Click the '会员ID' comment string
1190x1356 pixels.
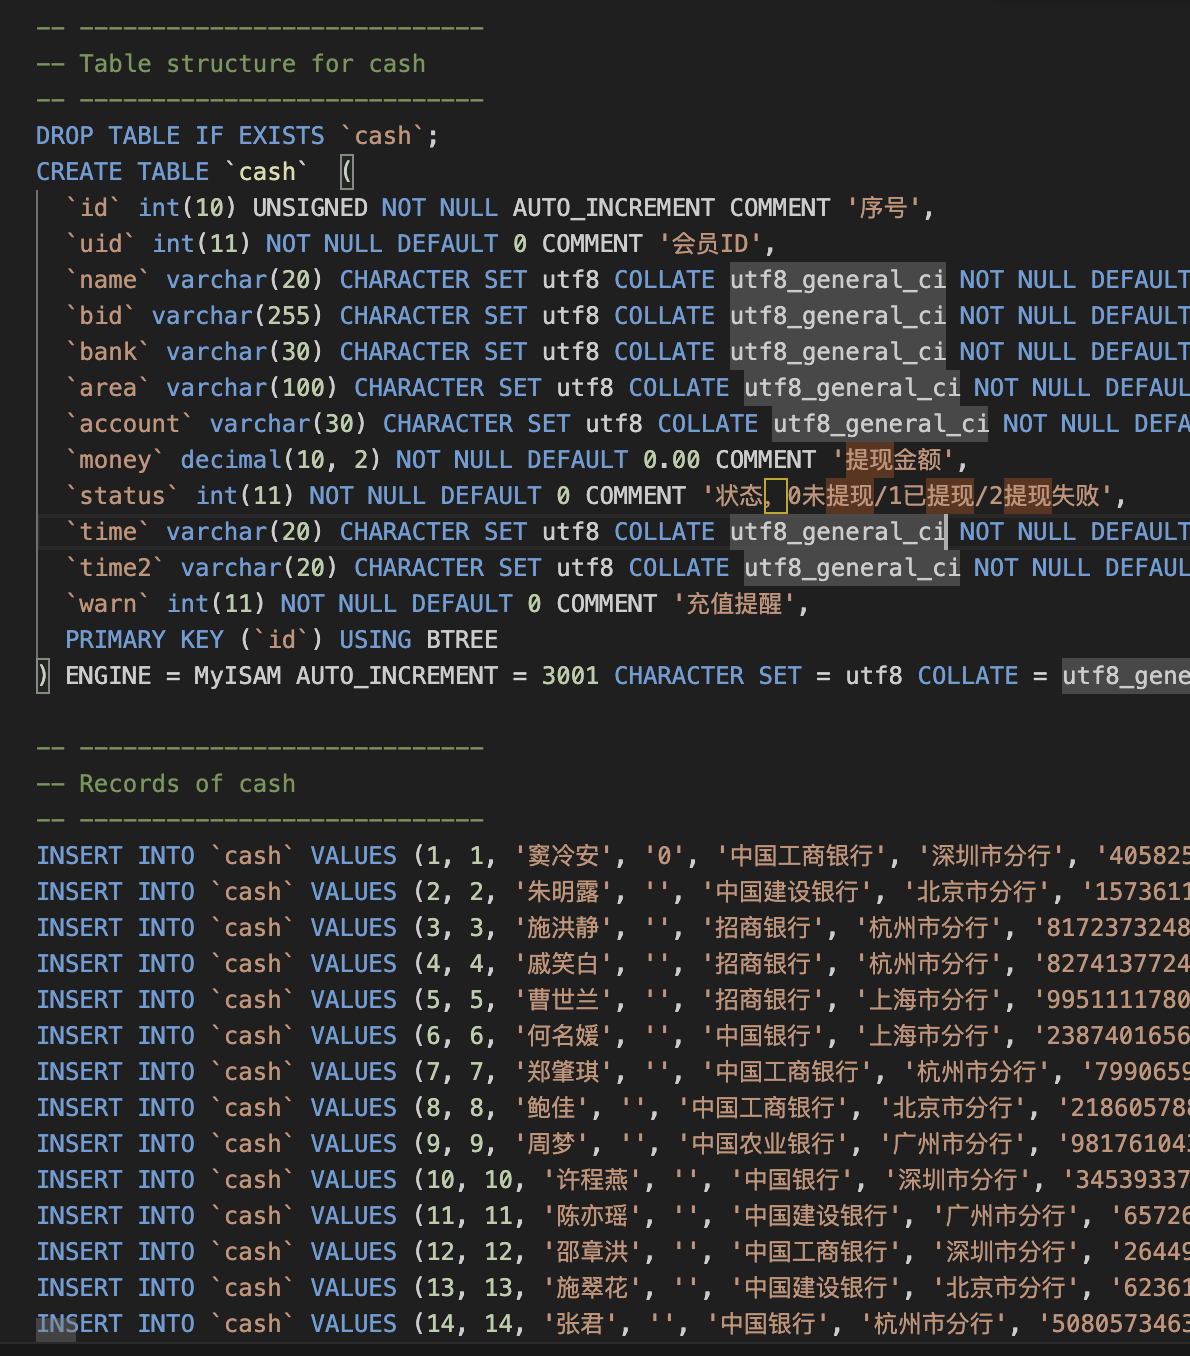pos(710,244)
